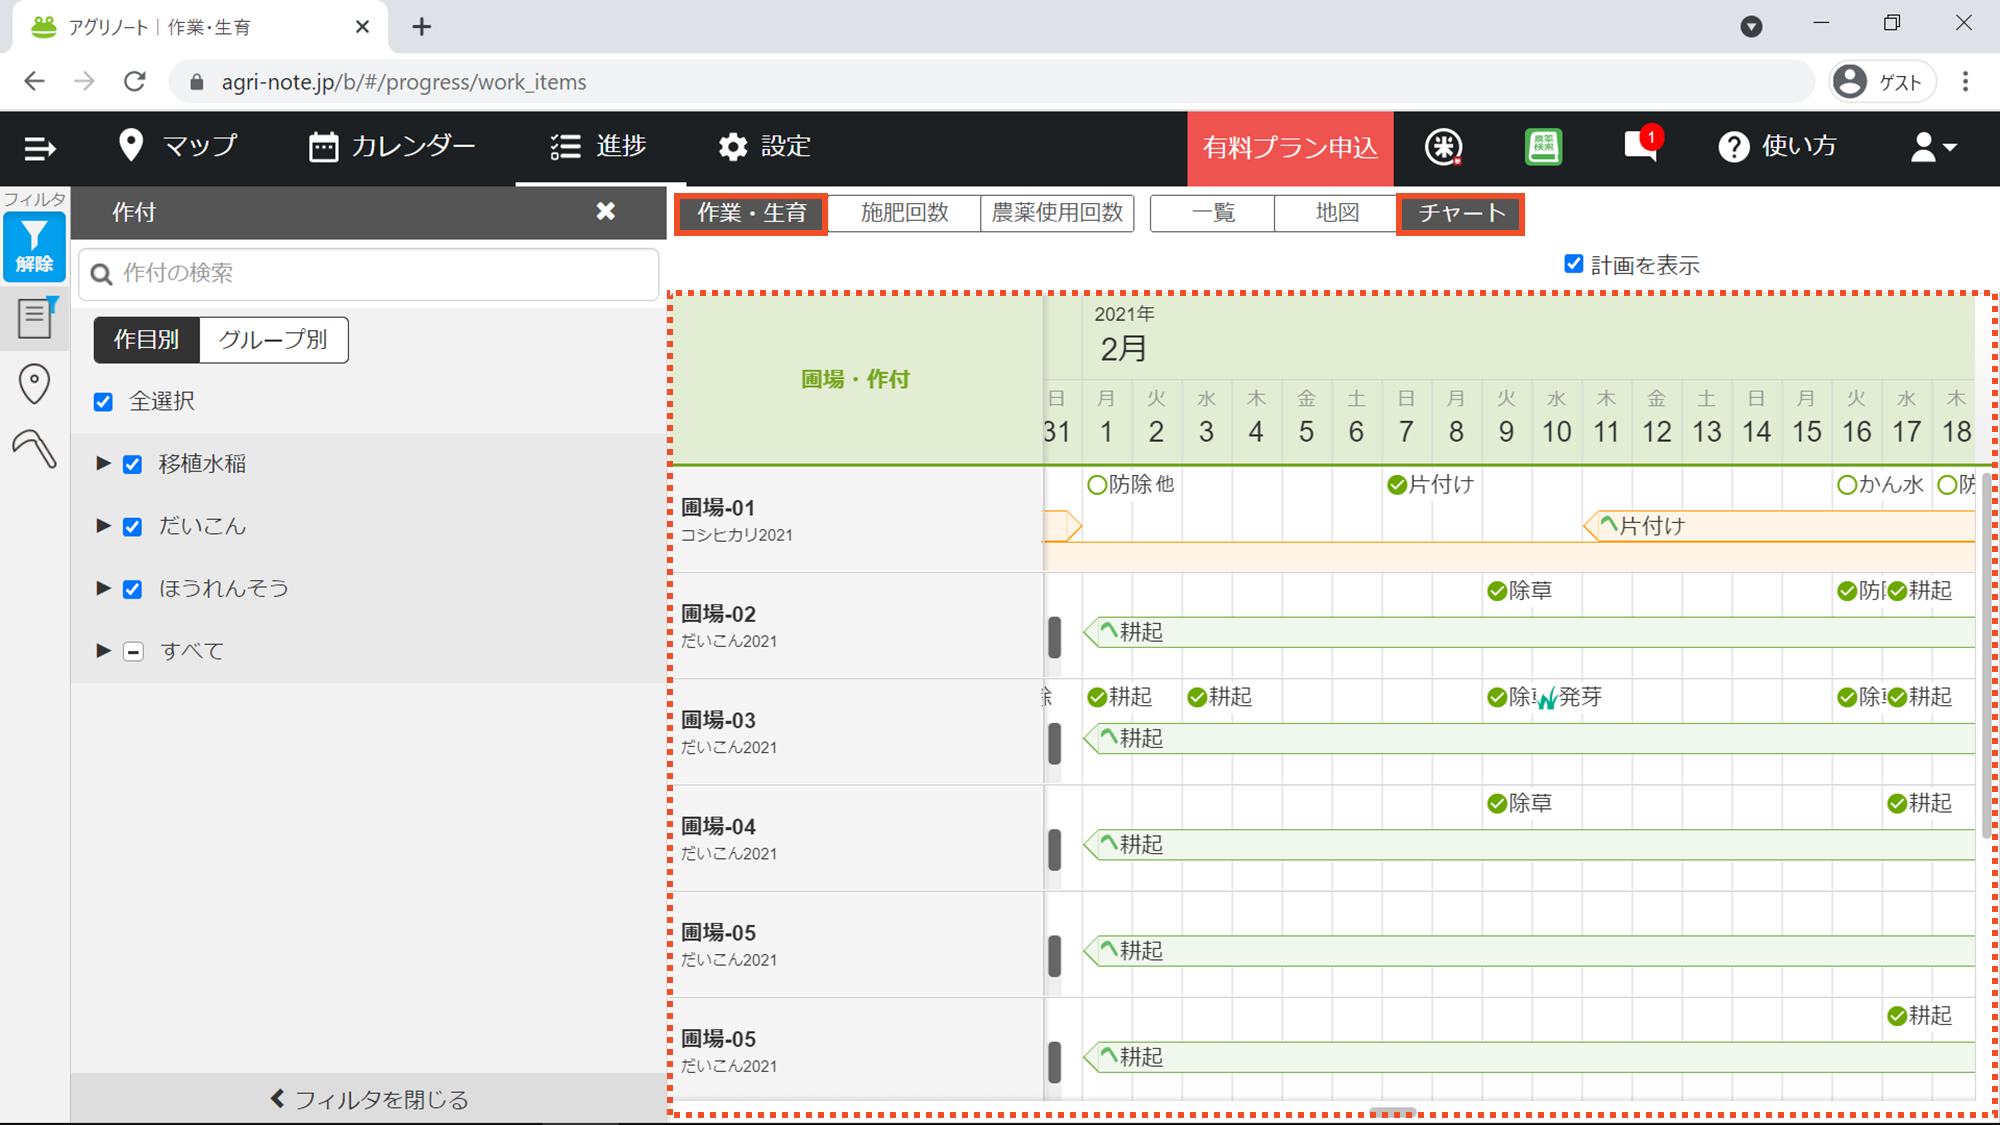Viewport: 2000px width, 1125px height.
Task: Switch to the 施肥回数 tab
Action: coord(904,213)
